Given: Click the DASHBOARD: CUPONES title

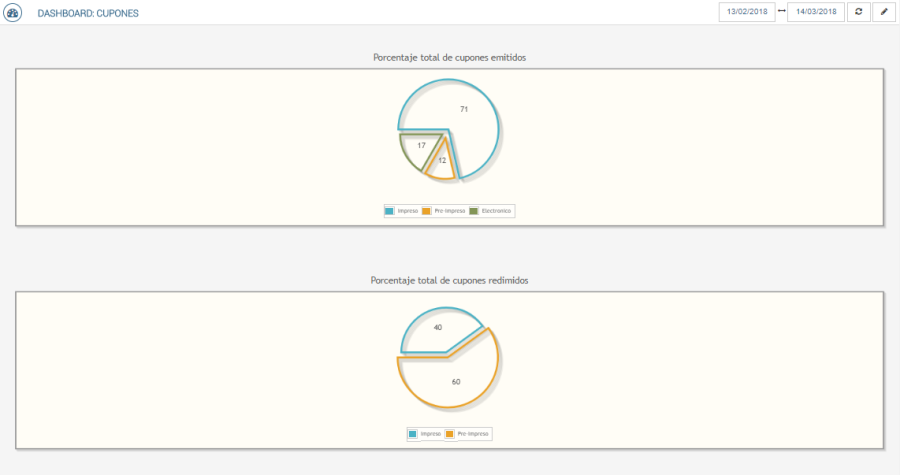Looking at the screenshot, I should pos(88,13).
